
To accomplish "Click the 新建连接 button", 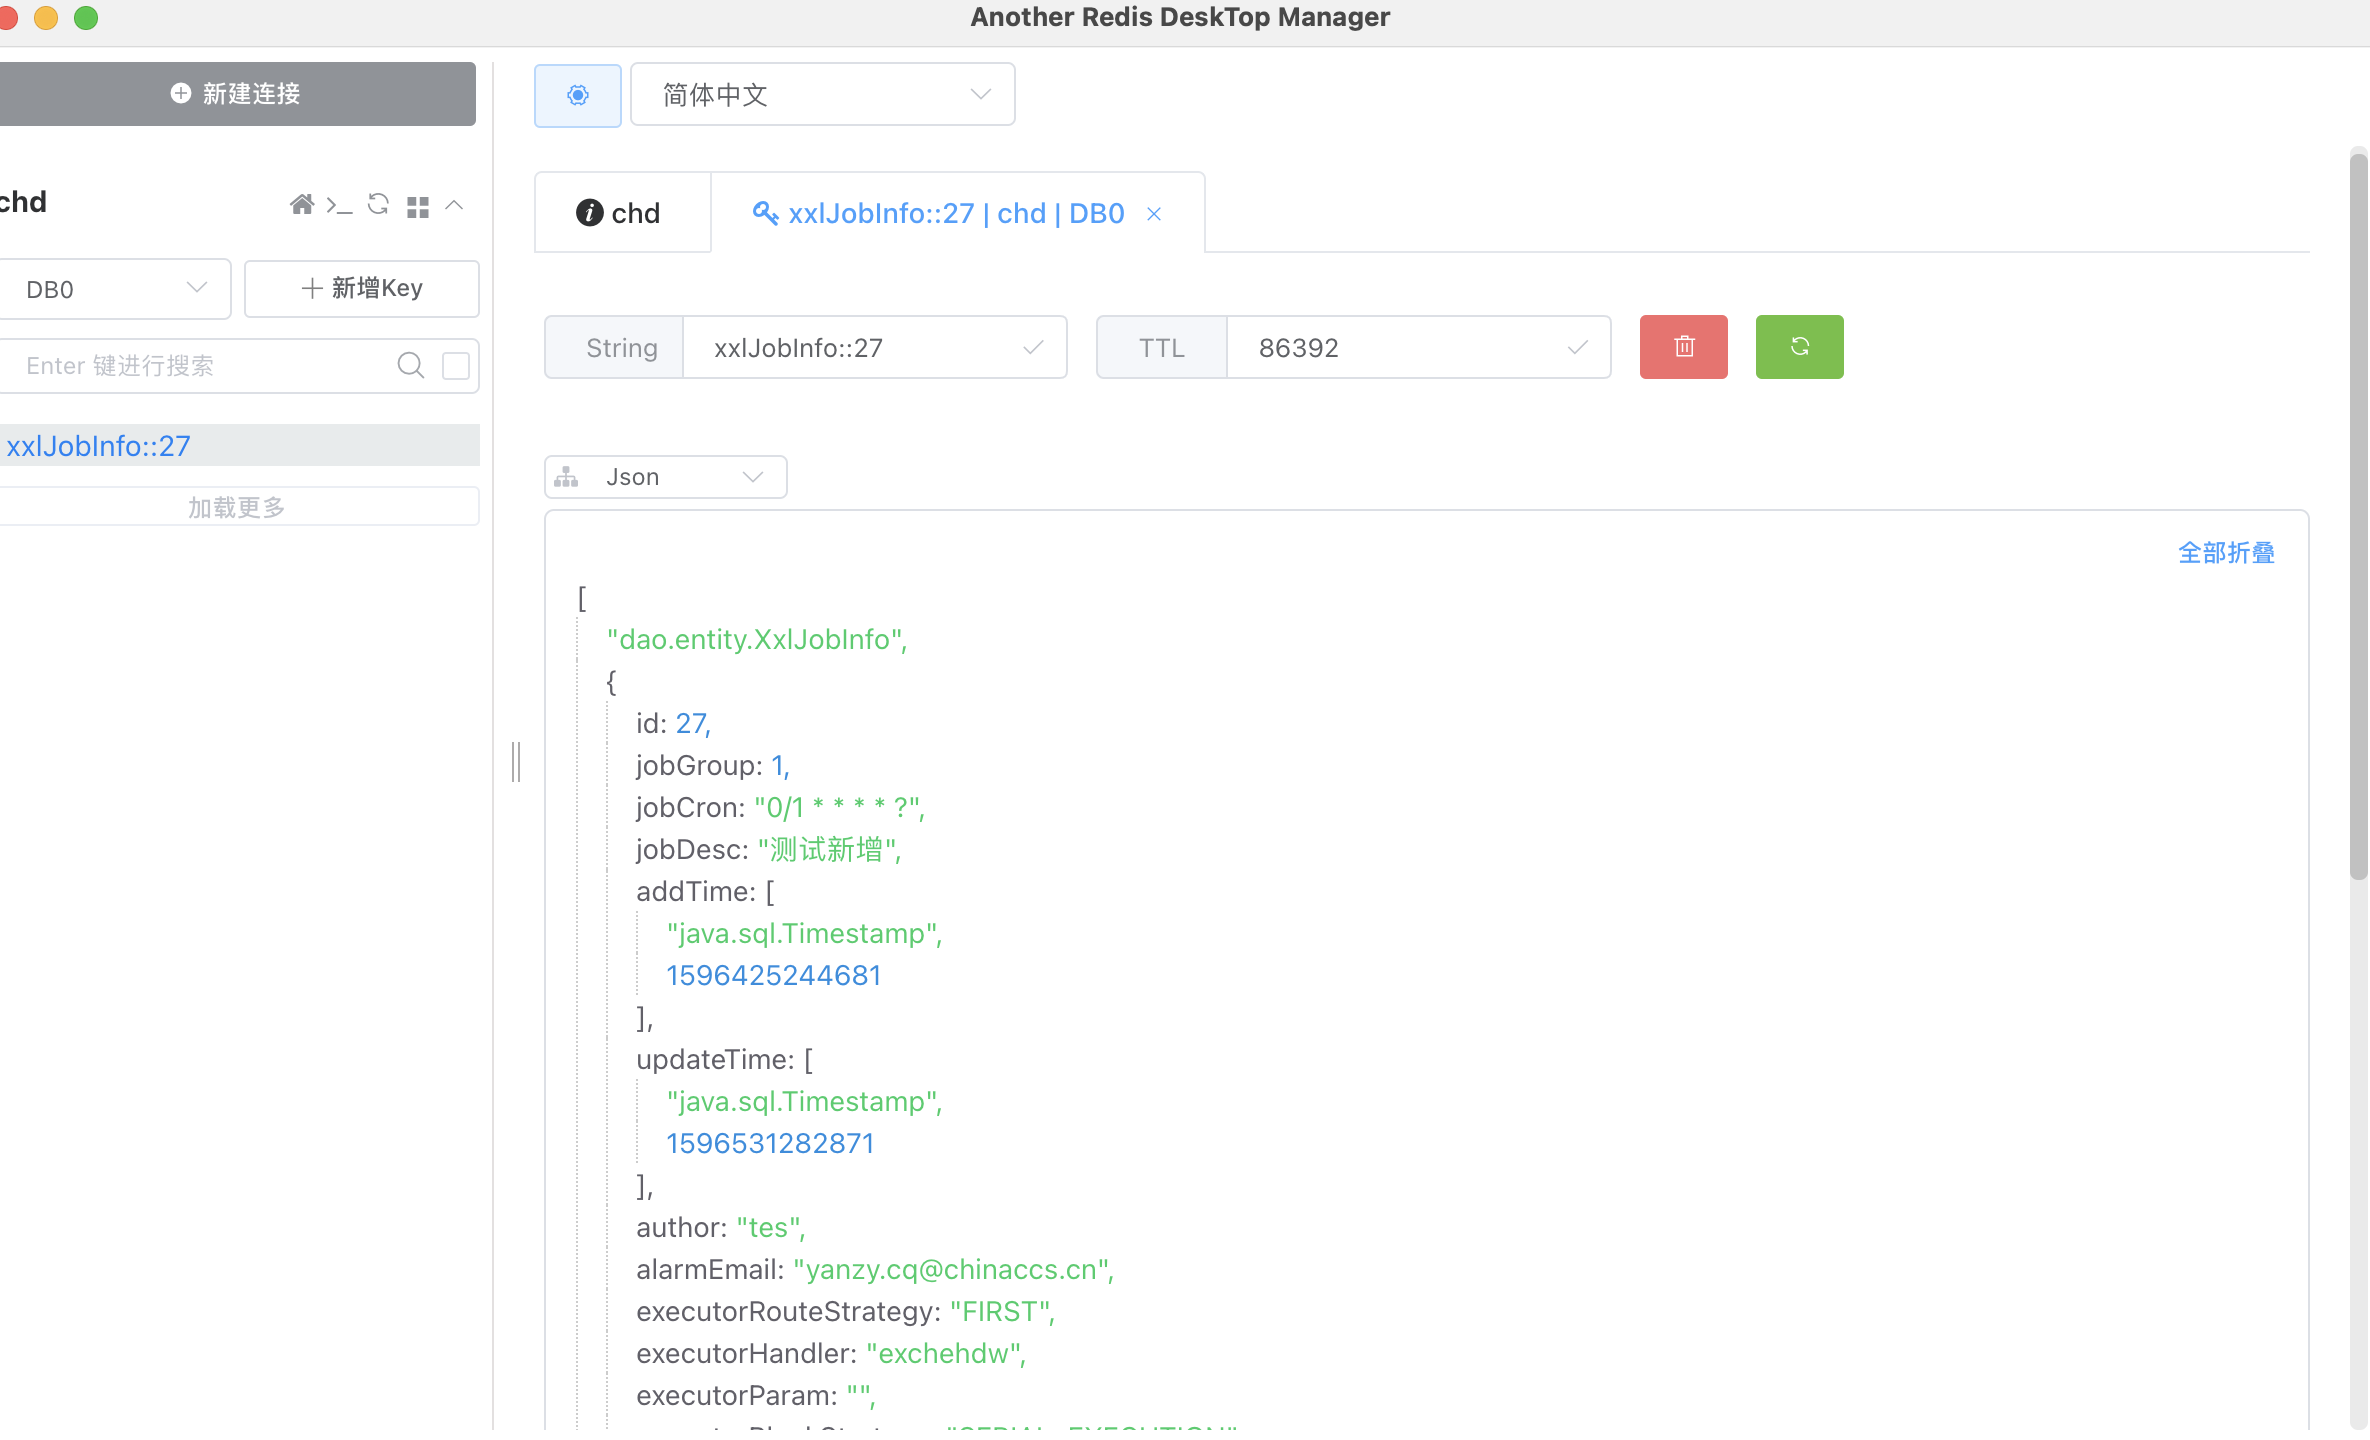I will tap(236, 94).
